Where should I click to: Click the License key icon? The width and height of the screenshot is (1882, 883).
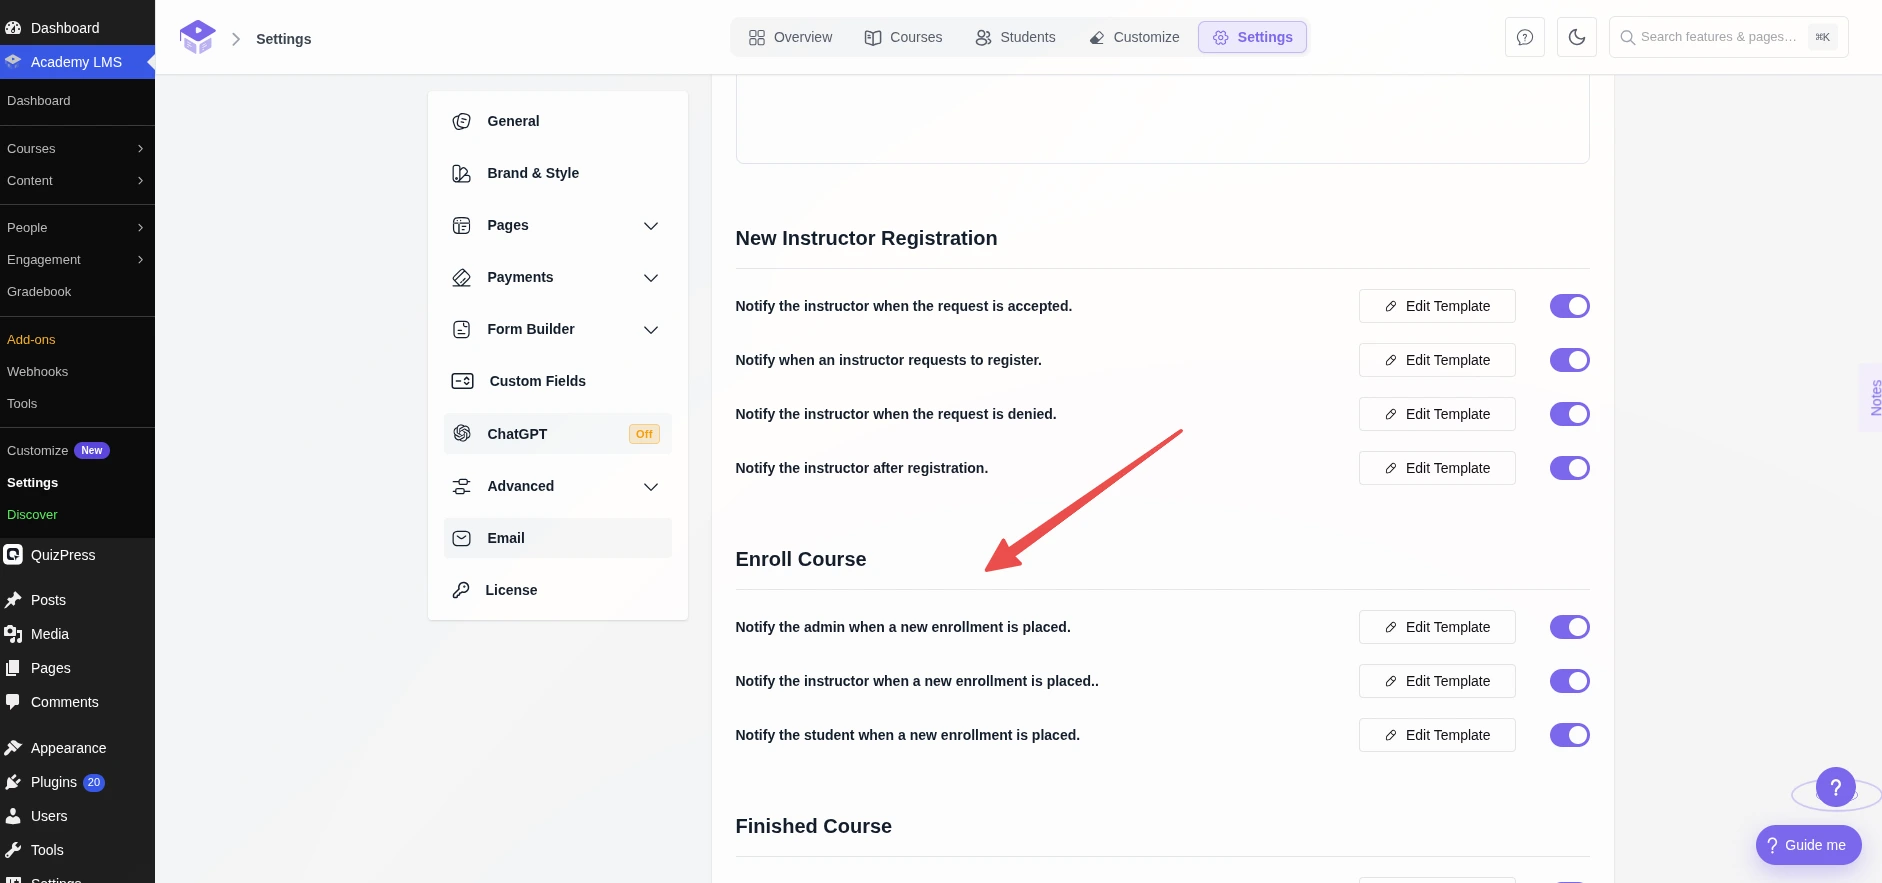(x=461, y=590)
